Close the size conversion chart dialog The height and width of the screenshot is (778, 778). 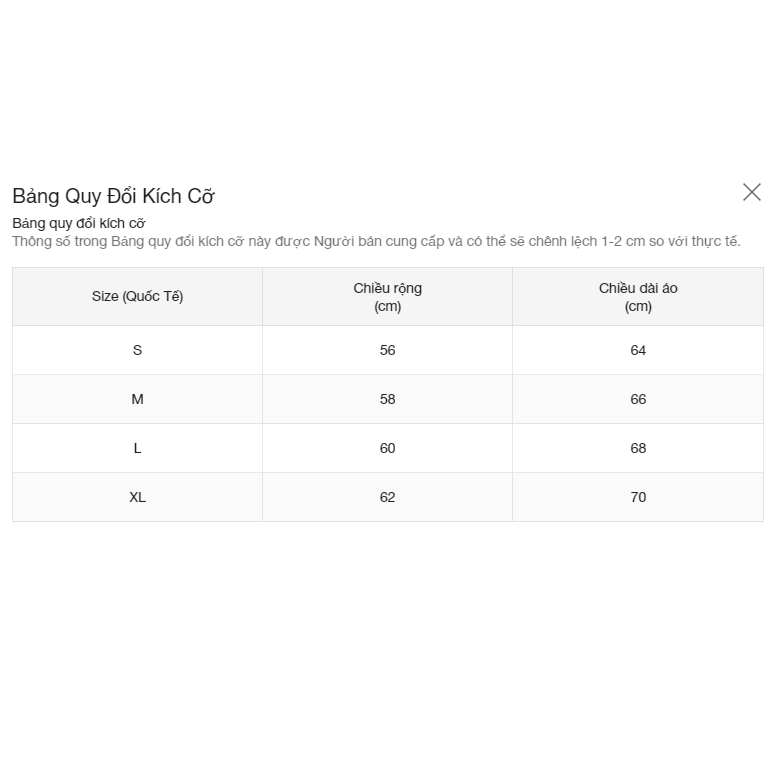point(752,192)
